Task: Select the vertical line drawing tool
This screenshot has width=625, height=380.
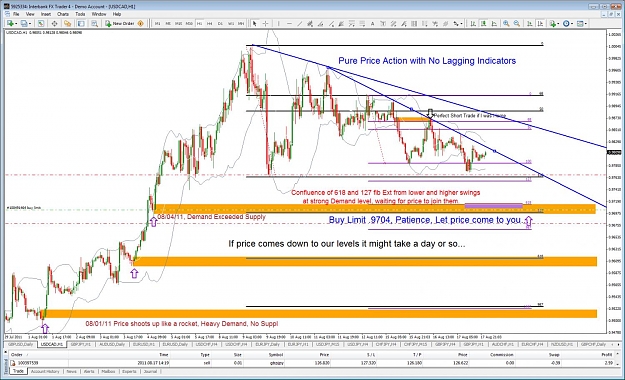Action: click(278, 24)
